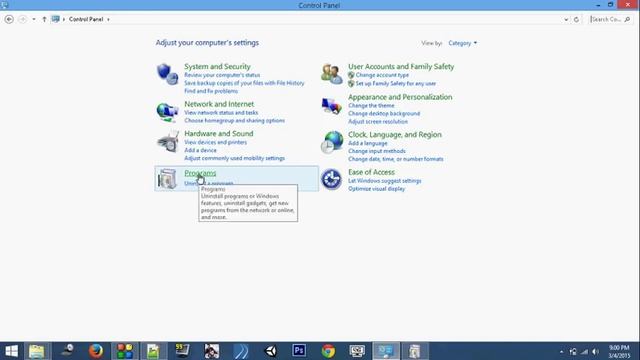Click Set up Family Safety for any user
The width and height of the screenshot is (640, 360).
pos(396,83)
